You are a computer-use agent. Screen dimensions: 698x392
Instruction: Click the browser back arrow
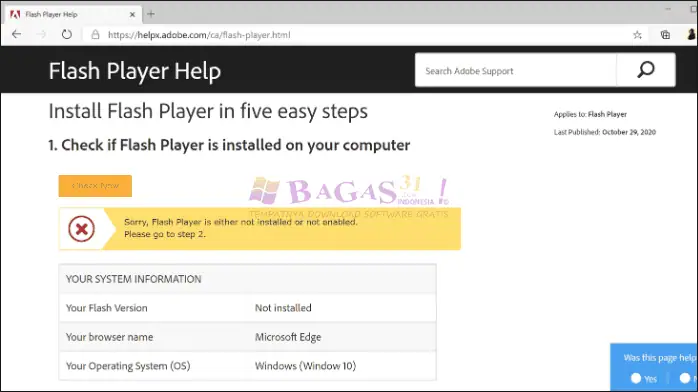16,34
